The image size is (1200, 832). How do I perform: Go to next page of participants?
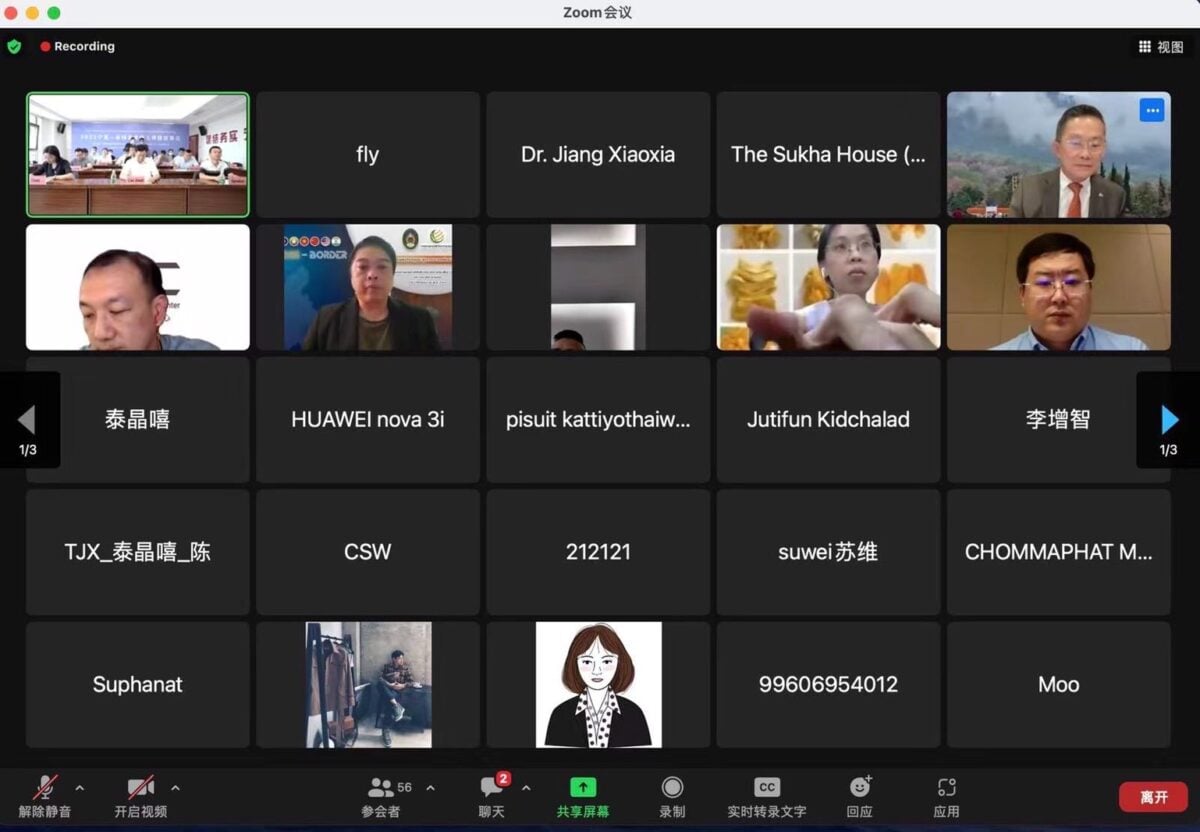click(x=1168, y=420)
